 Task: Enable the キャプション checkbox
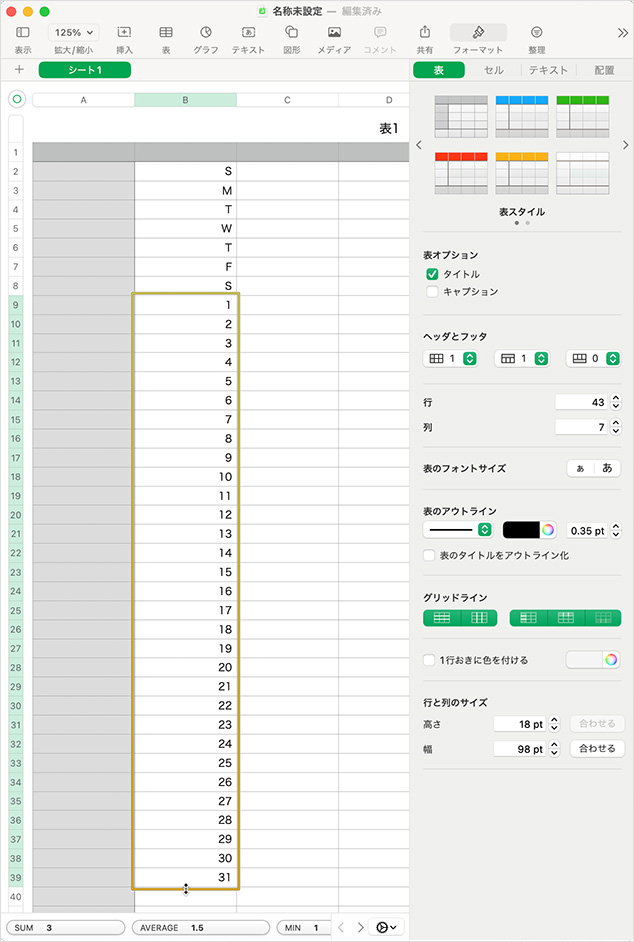[432, 292]
